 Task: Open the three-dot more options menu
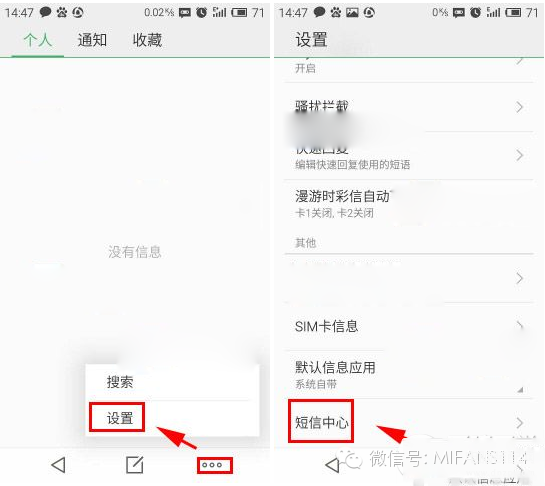(212, 465)
